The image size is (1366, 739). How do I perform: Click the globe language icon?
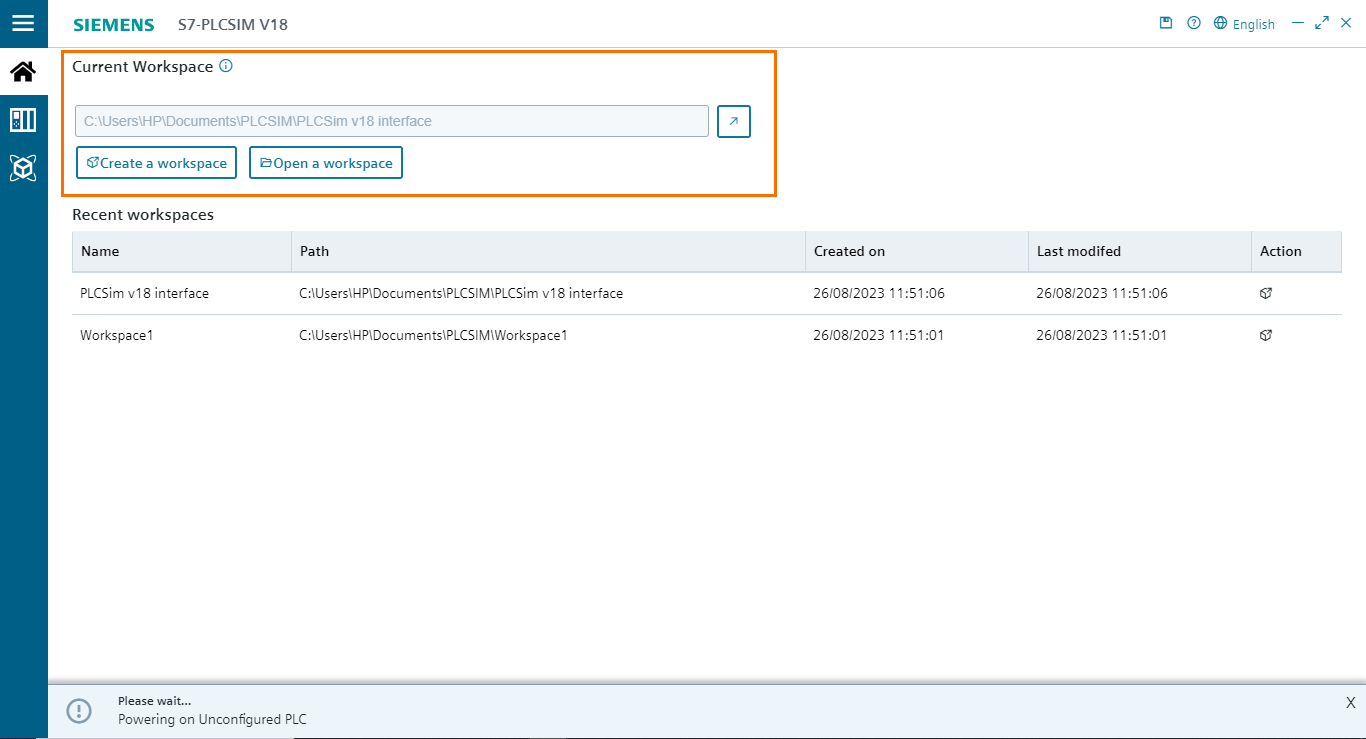click(x=1219, y=22)
